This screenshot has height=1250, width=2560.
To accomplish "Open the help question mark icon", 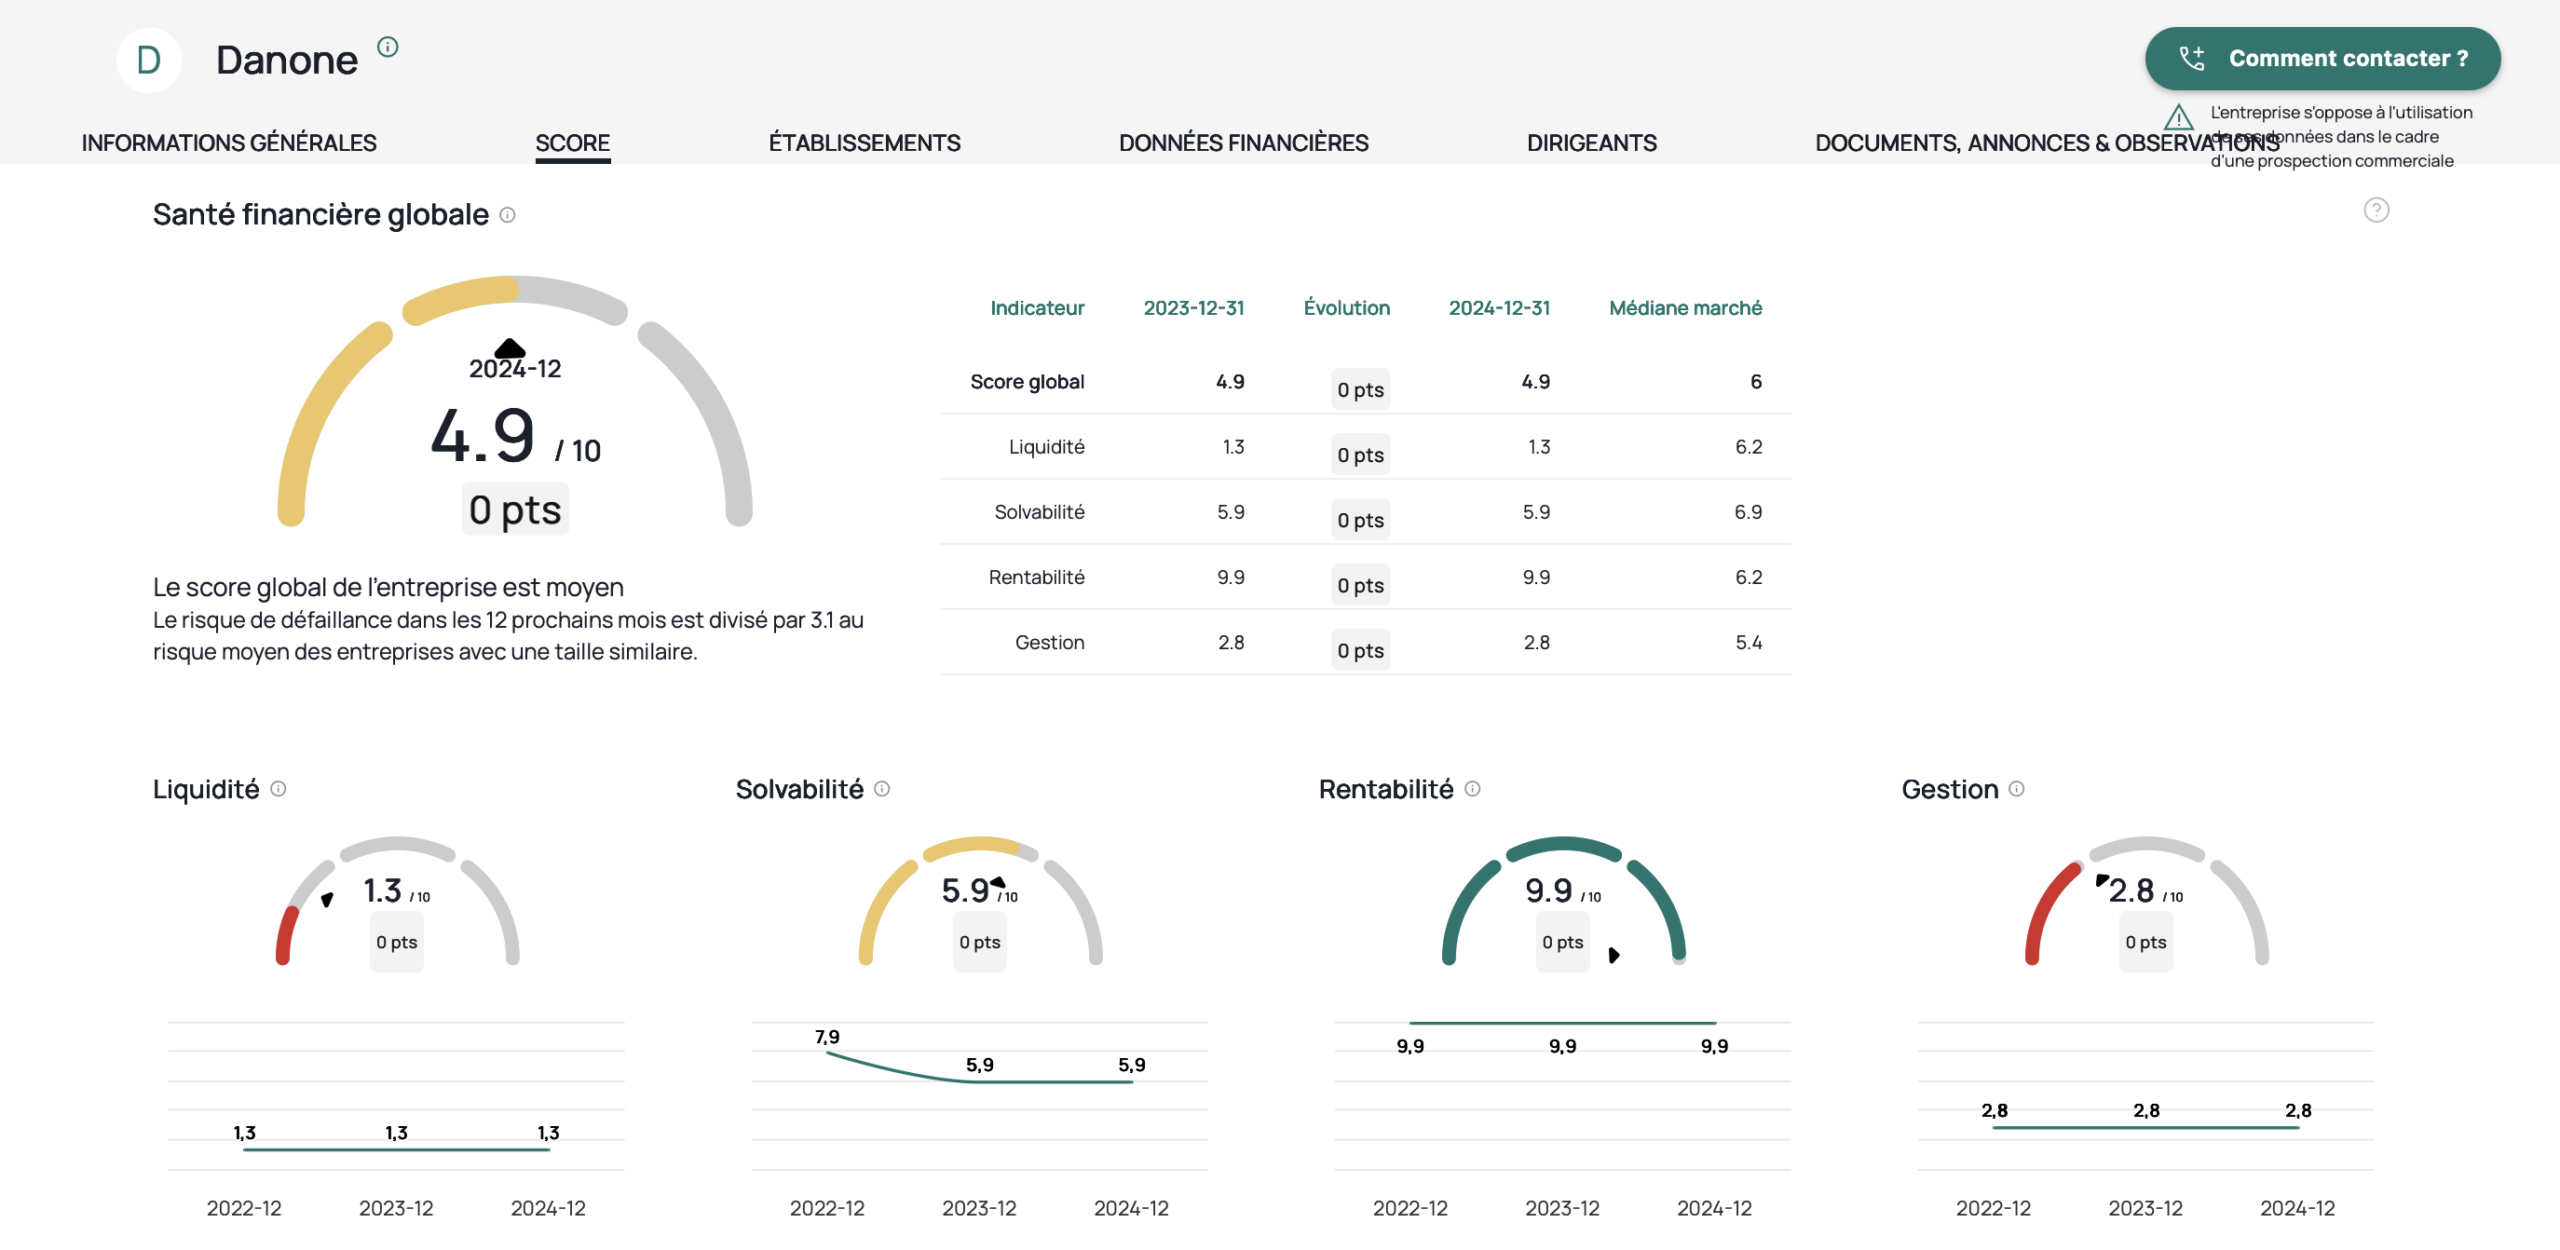I will tap(2376, 210).
